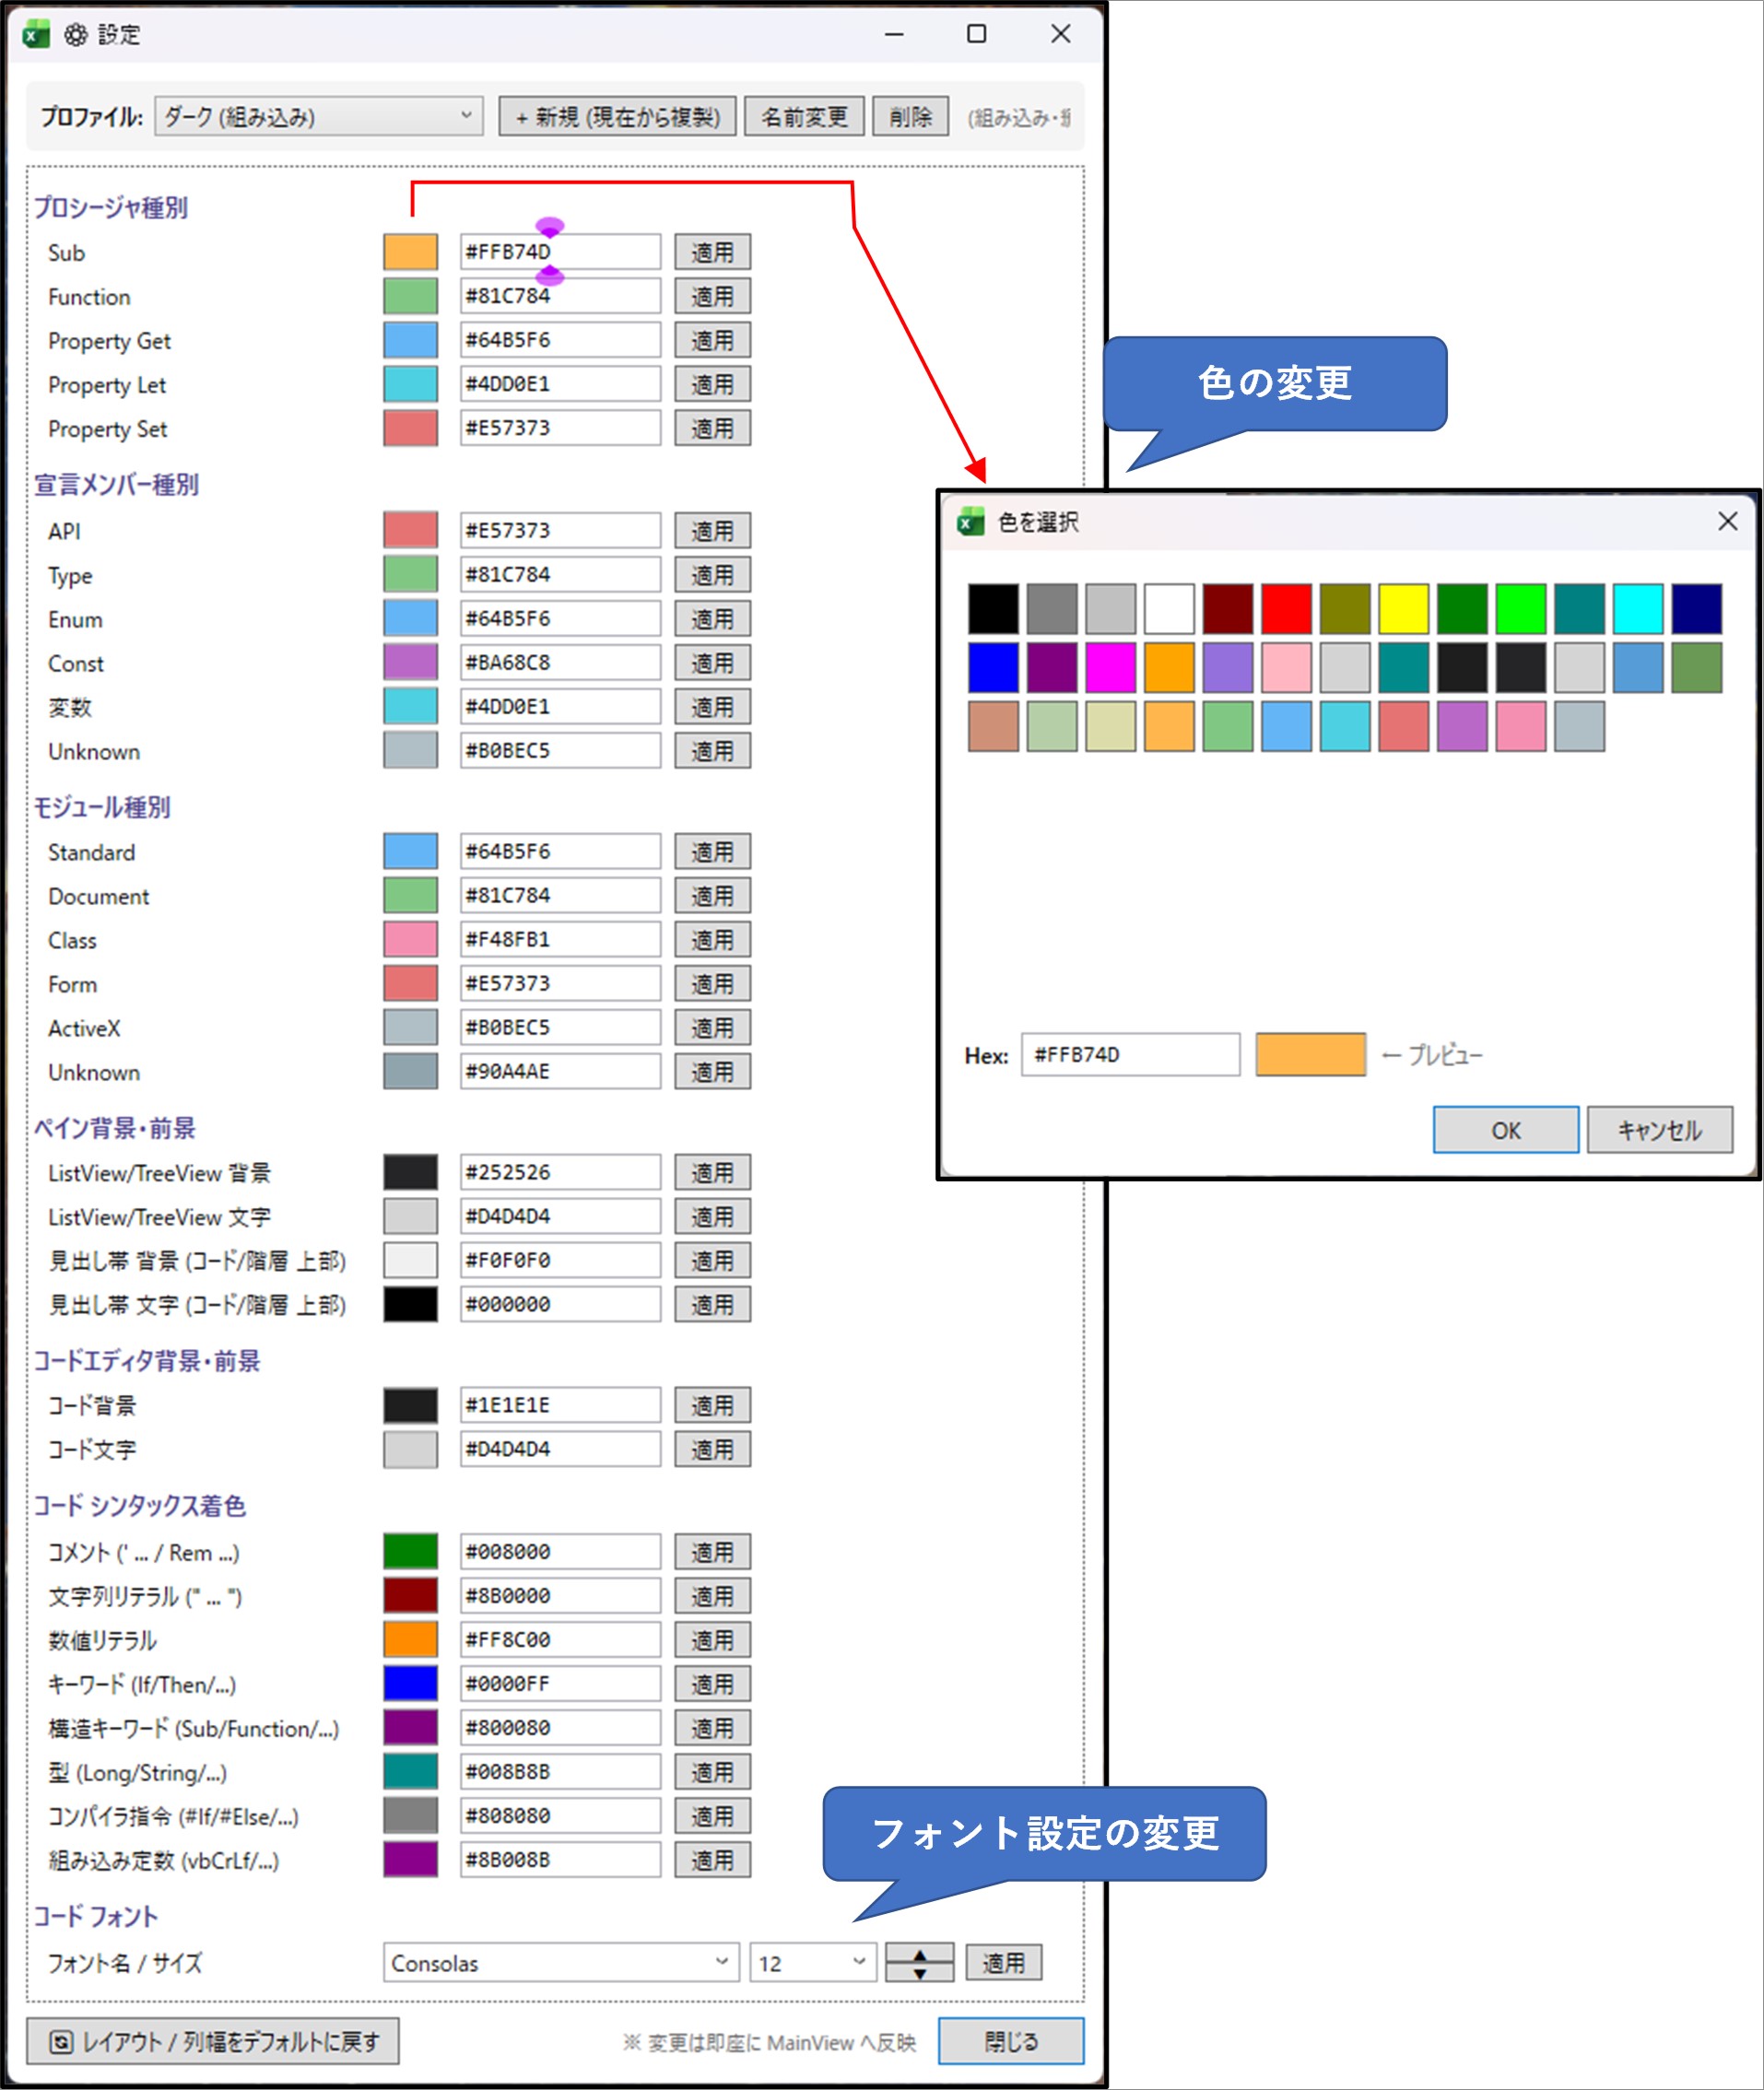Click the コンパイラ指令 gray swatch
Image resolution: width=1764 pixels, height=2090 pixels.
410,1815
